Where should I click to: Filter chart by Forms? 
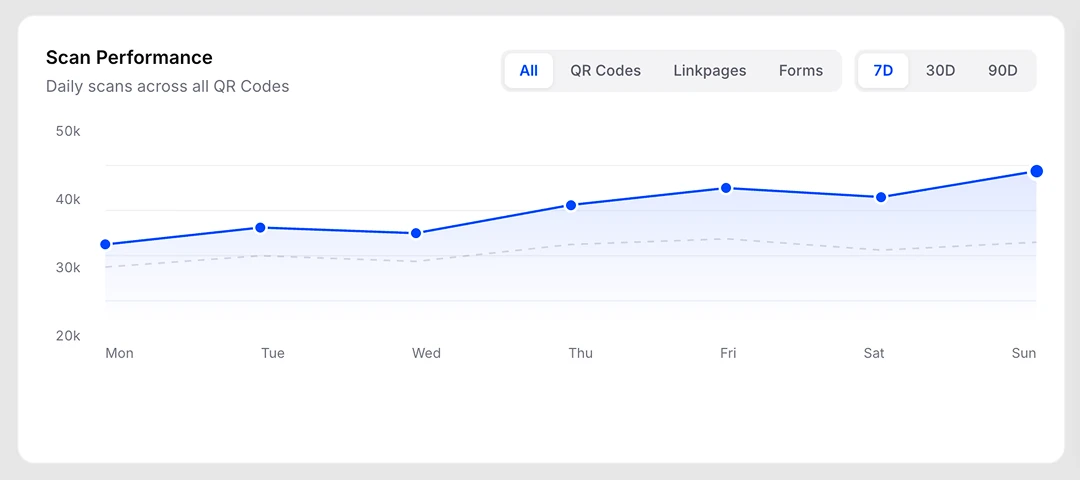click(801, 71)
